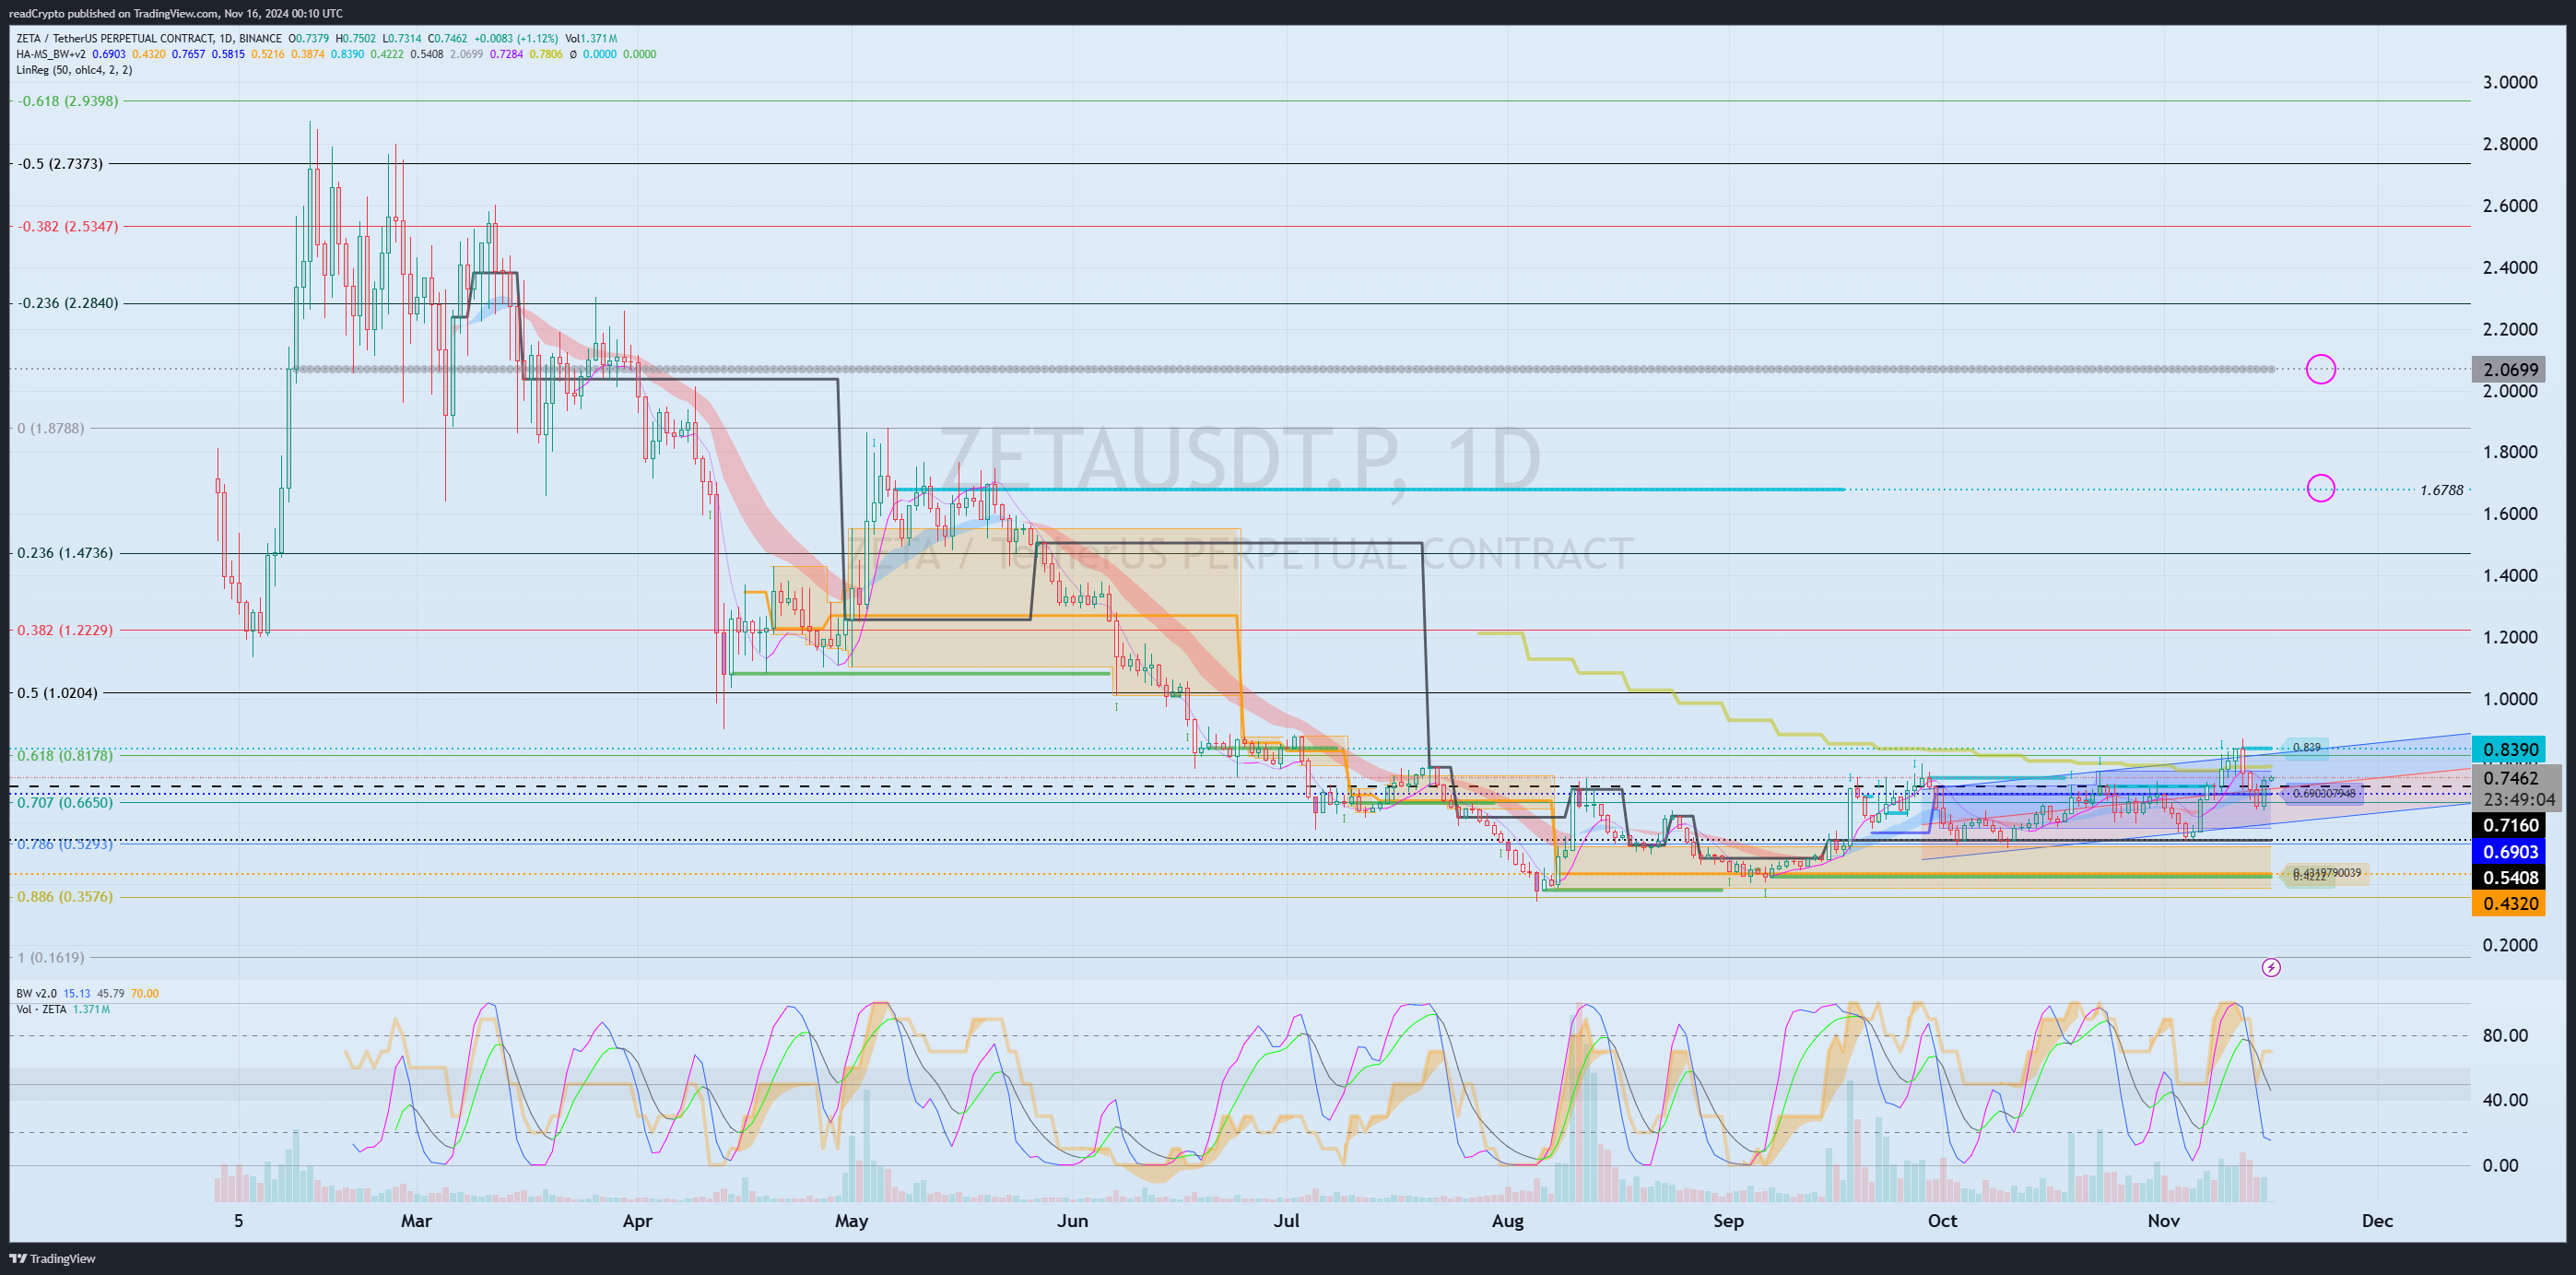Click the cyan 0.8390 price axis tag

(2509, 750)
